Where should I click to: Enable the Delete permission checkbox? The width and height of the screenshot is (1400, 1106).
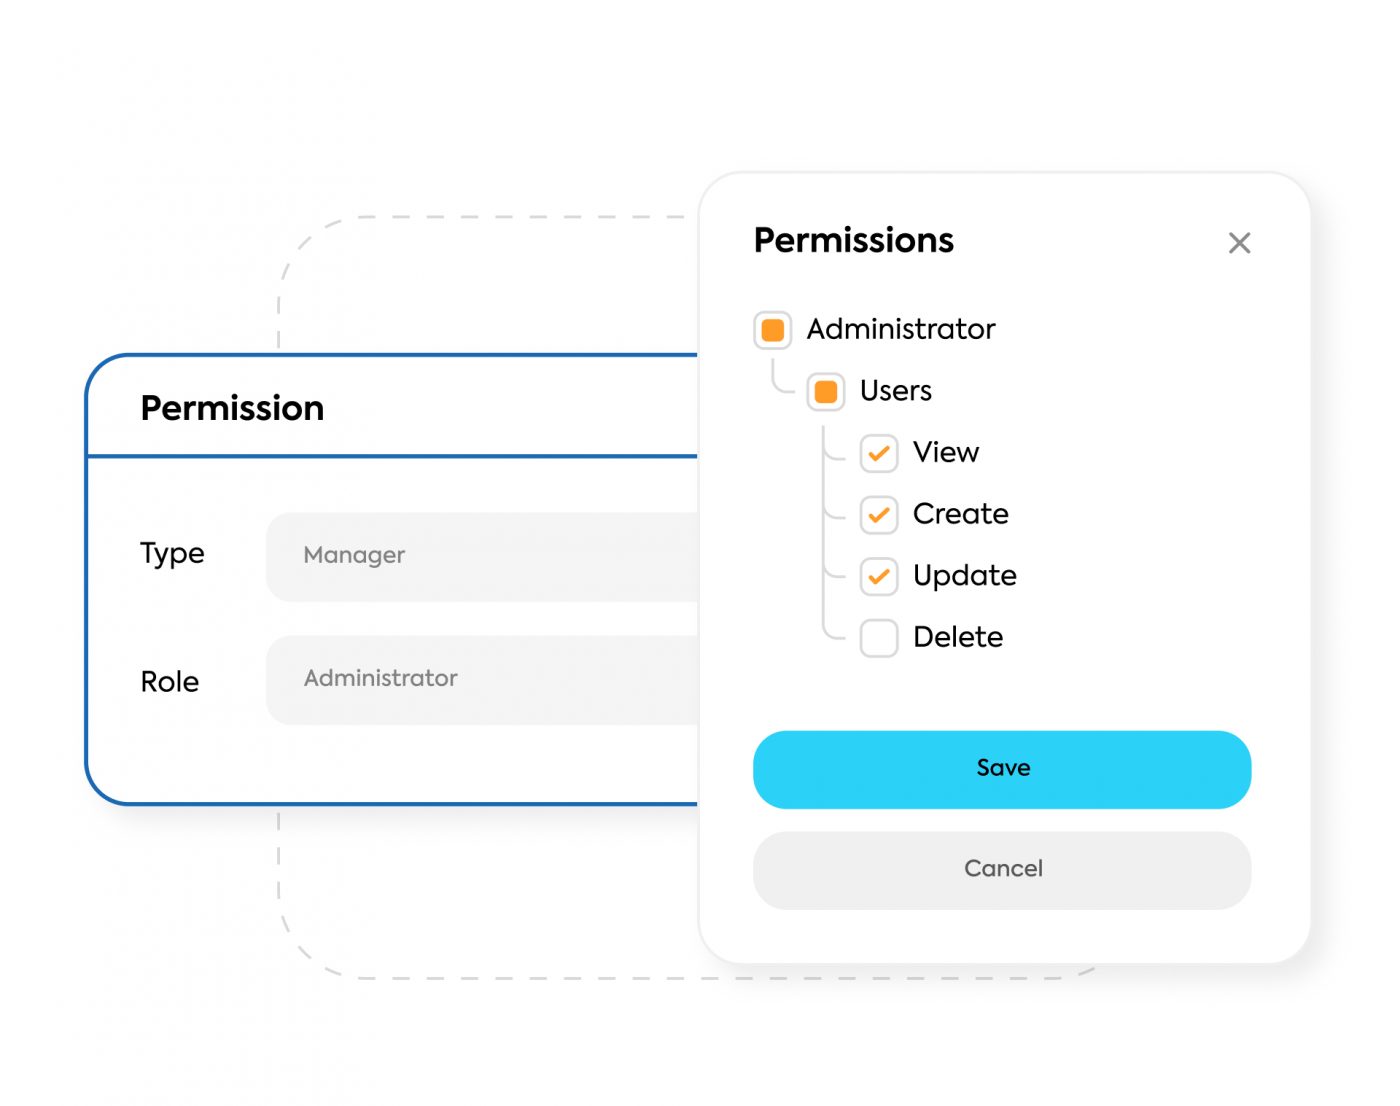[x=879, y=638]
